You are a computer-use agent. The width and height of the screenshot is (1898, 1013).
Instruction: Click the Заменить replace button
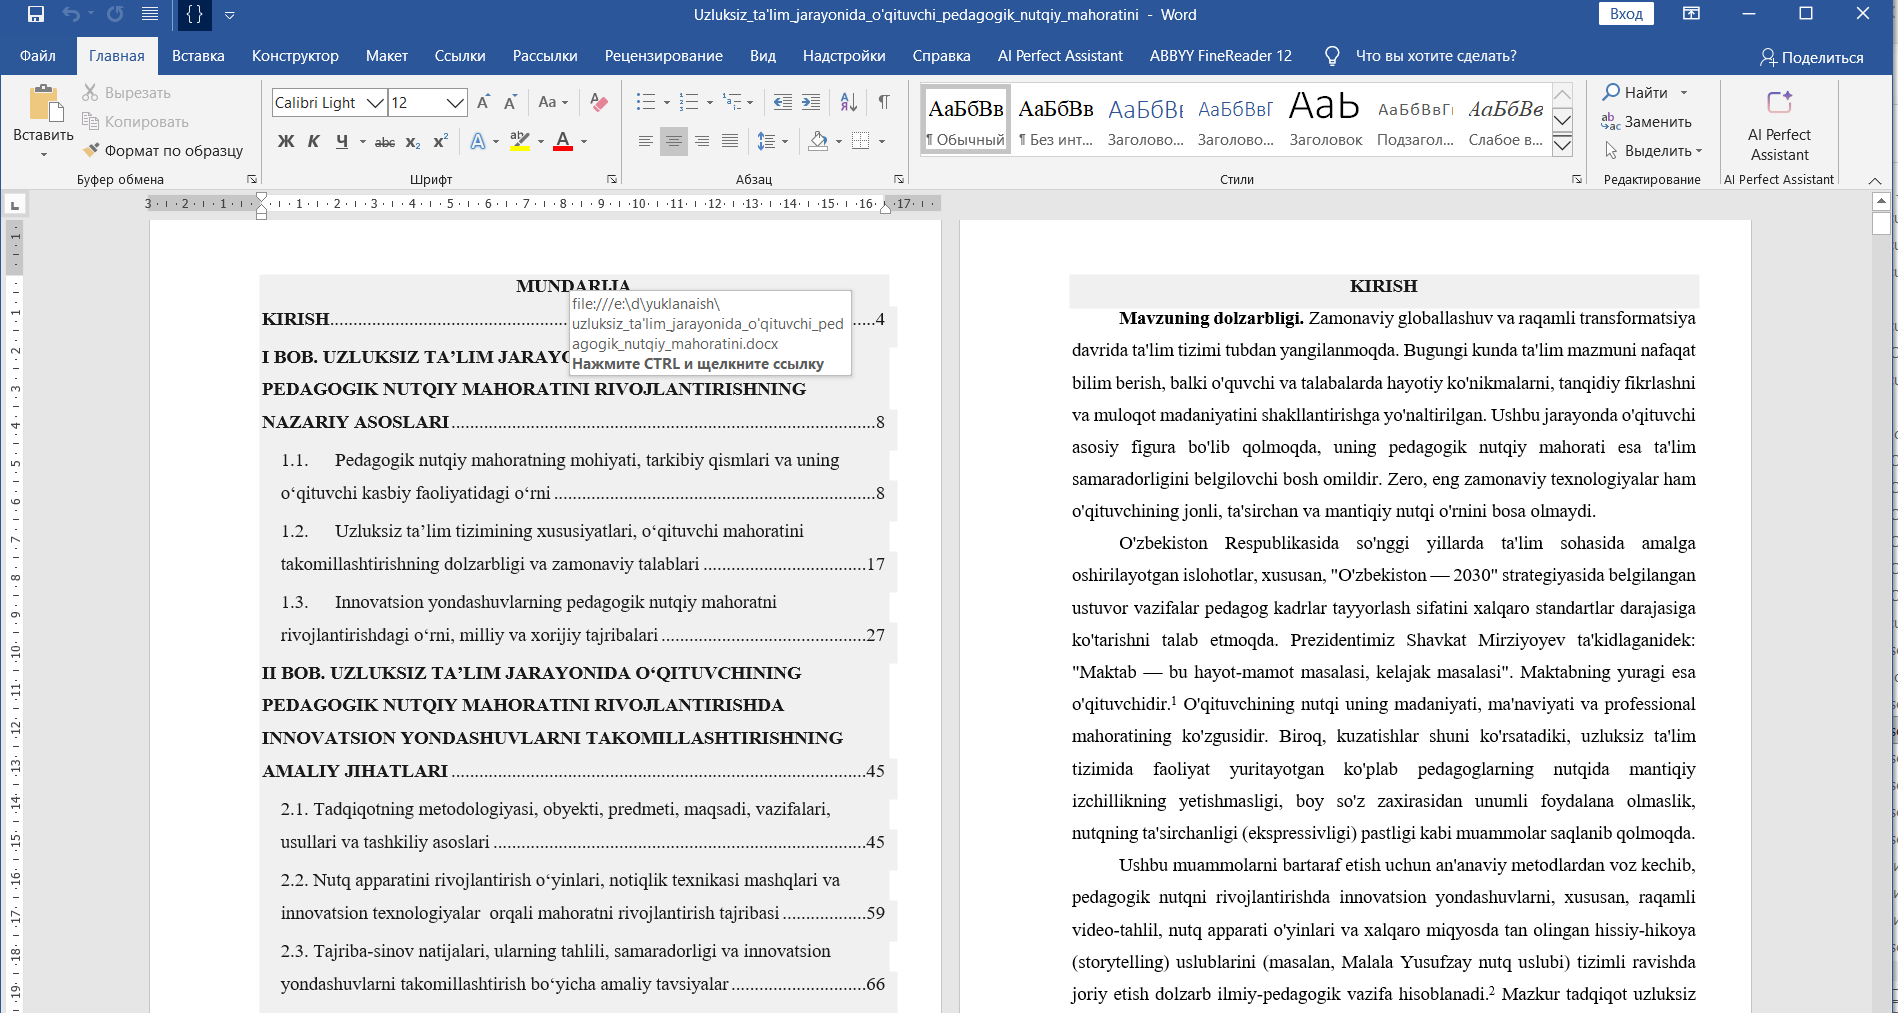coord(1647,121)
